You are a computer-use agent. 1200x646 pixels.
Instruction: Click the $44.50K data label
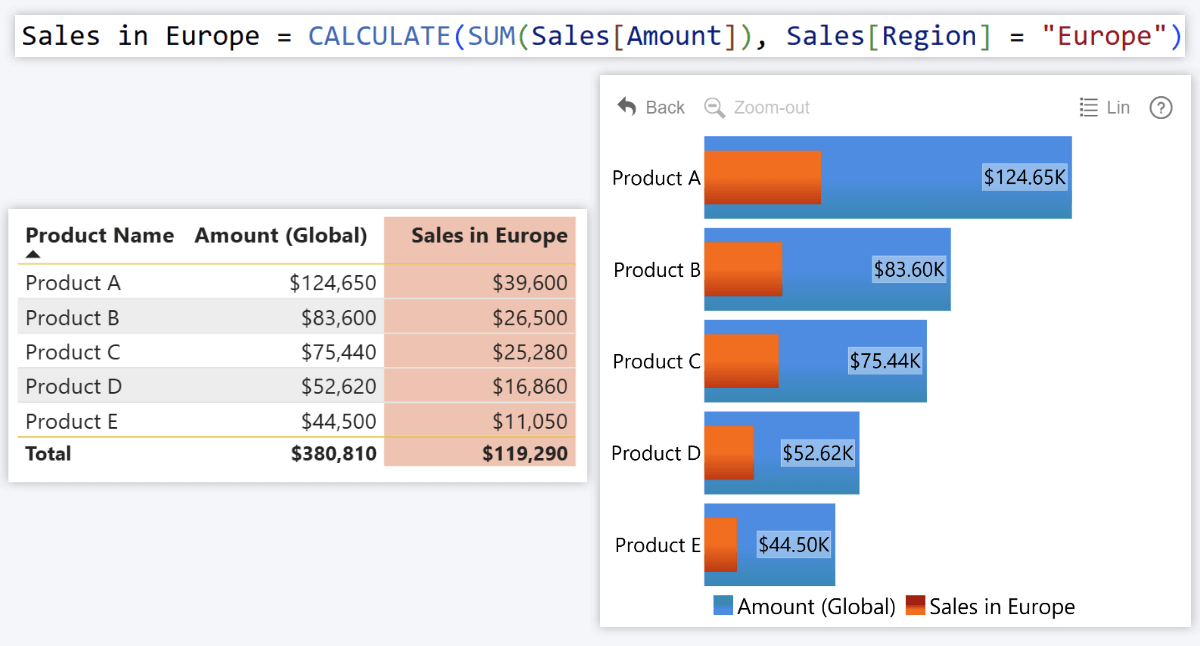pyautogui.click(x=794, y=545)
